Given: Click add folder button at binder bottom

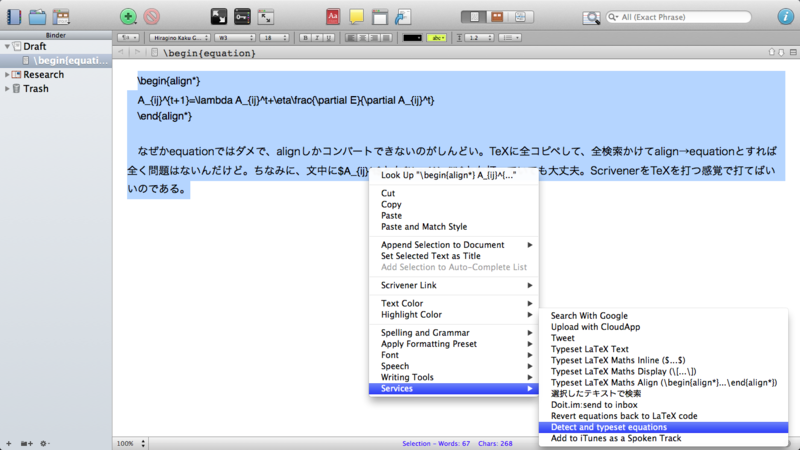Looking at the screenshot, I should [x=27, y=443].
